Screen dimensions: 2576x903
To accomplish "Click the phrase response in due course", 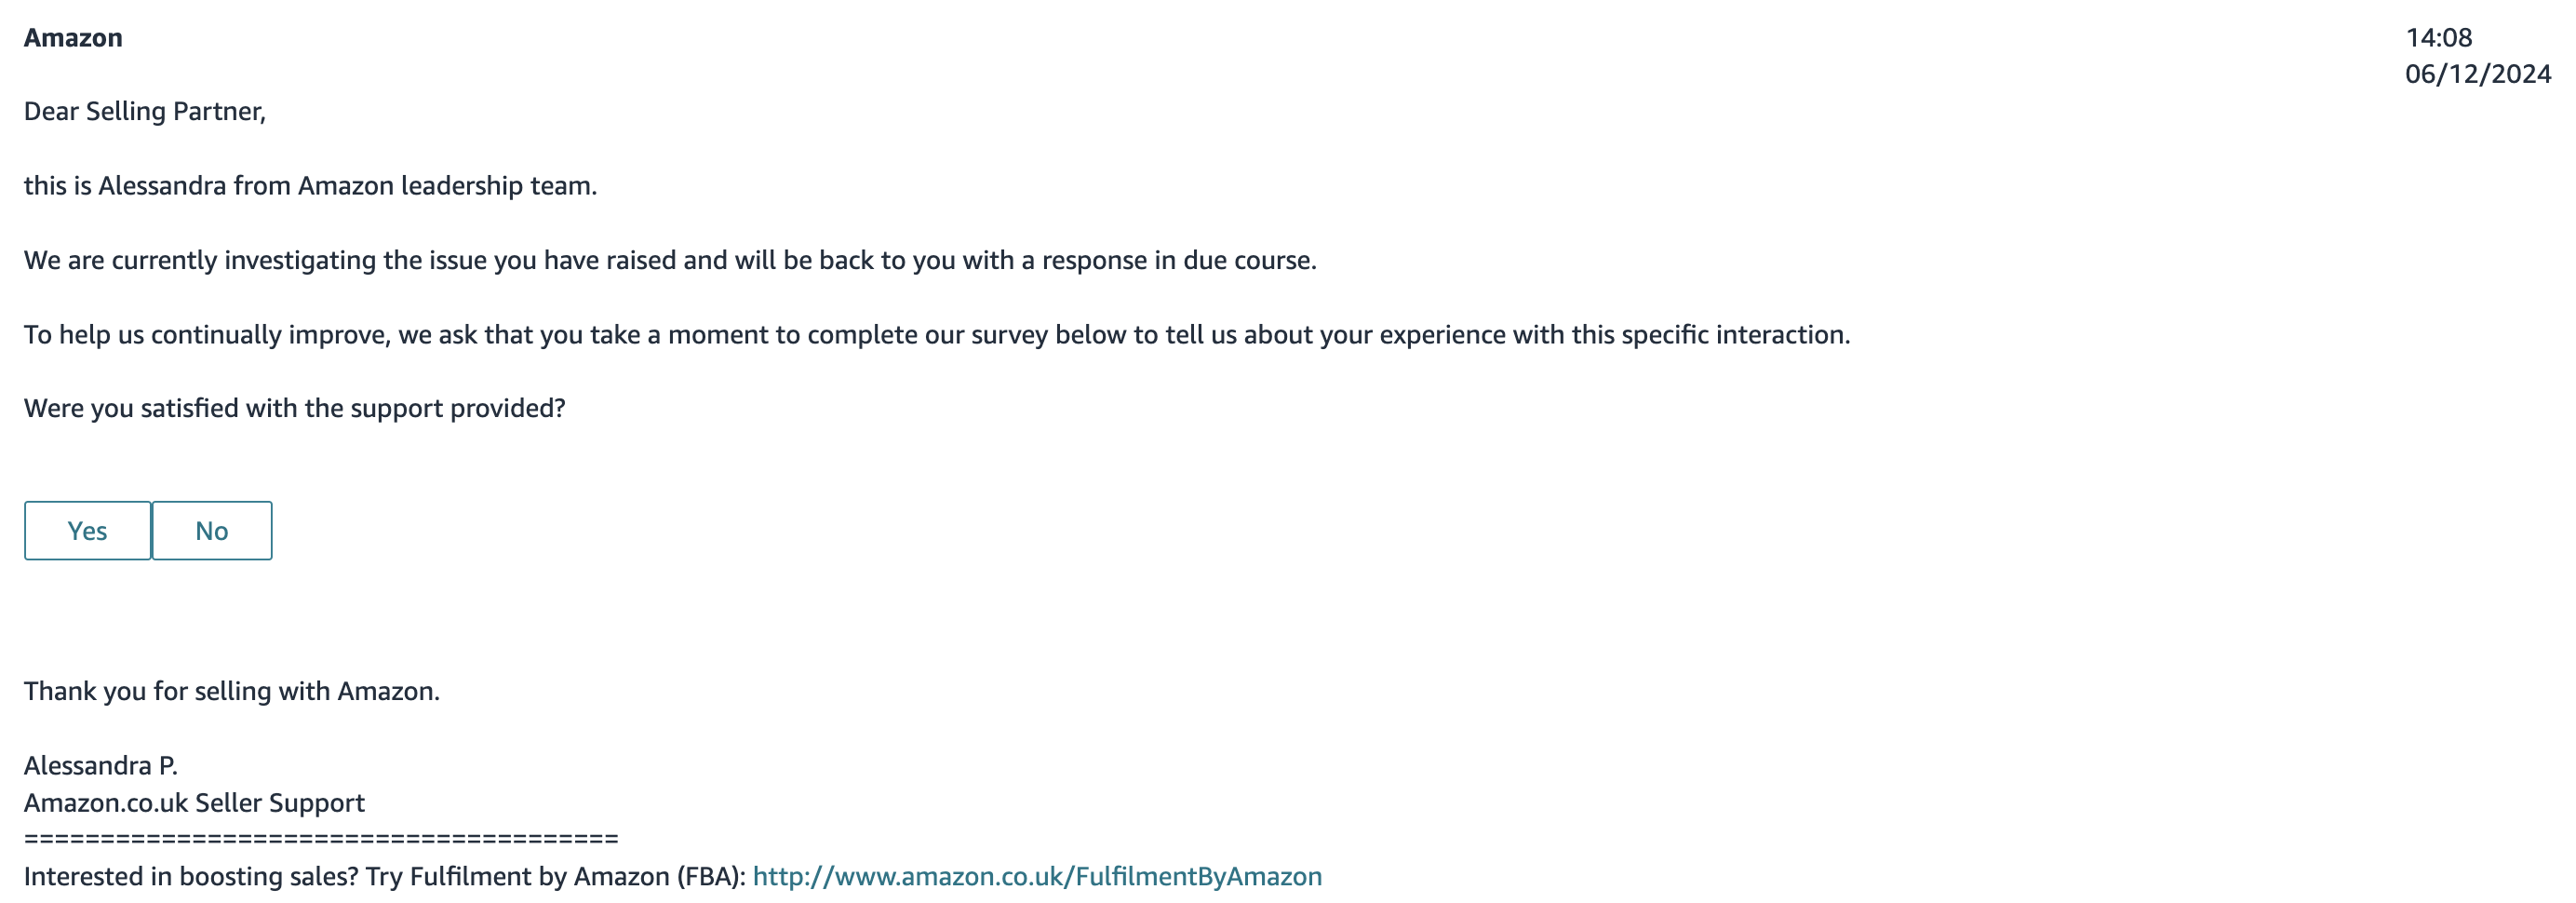I will pos(1178,260).
